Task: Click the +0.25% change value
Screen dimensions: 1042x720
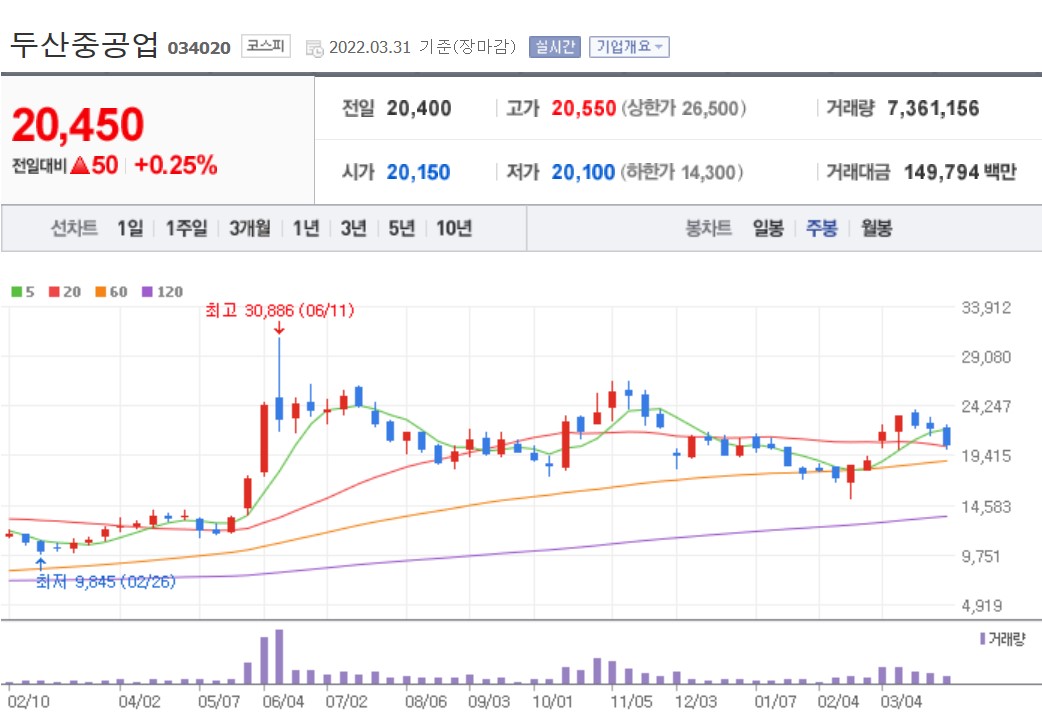Action: point(175,165)
